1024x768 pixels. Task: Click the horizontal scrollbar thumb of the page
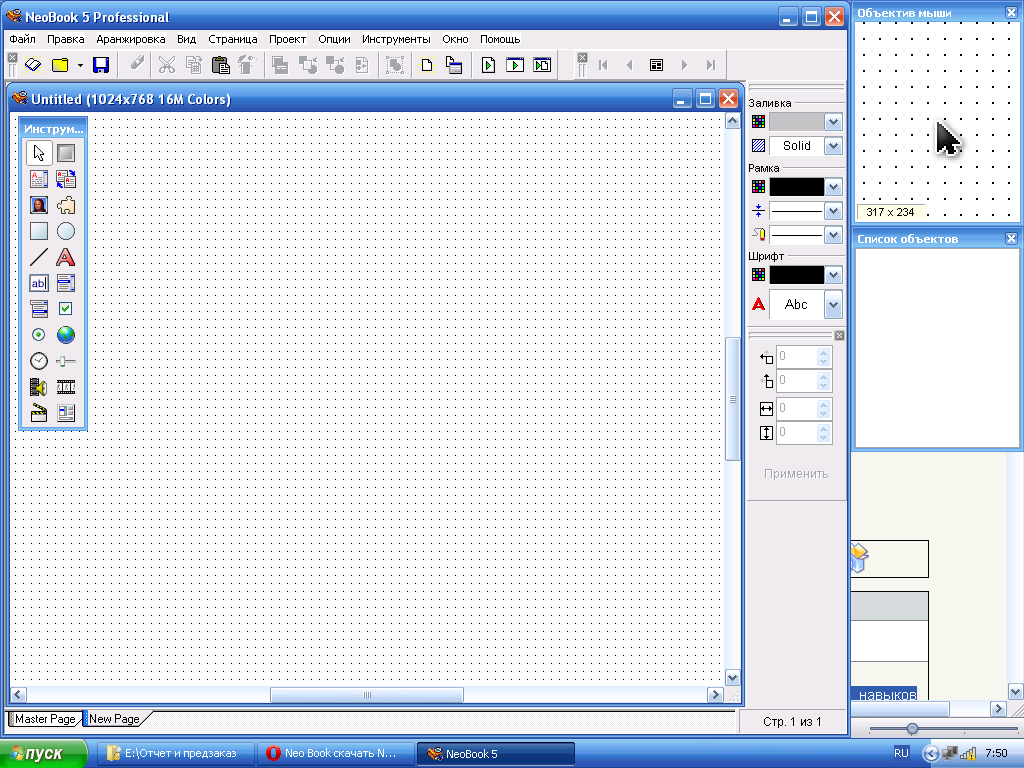(x=366, y=695)
